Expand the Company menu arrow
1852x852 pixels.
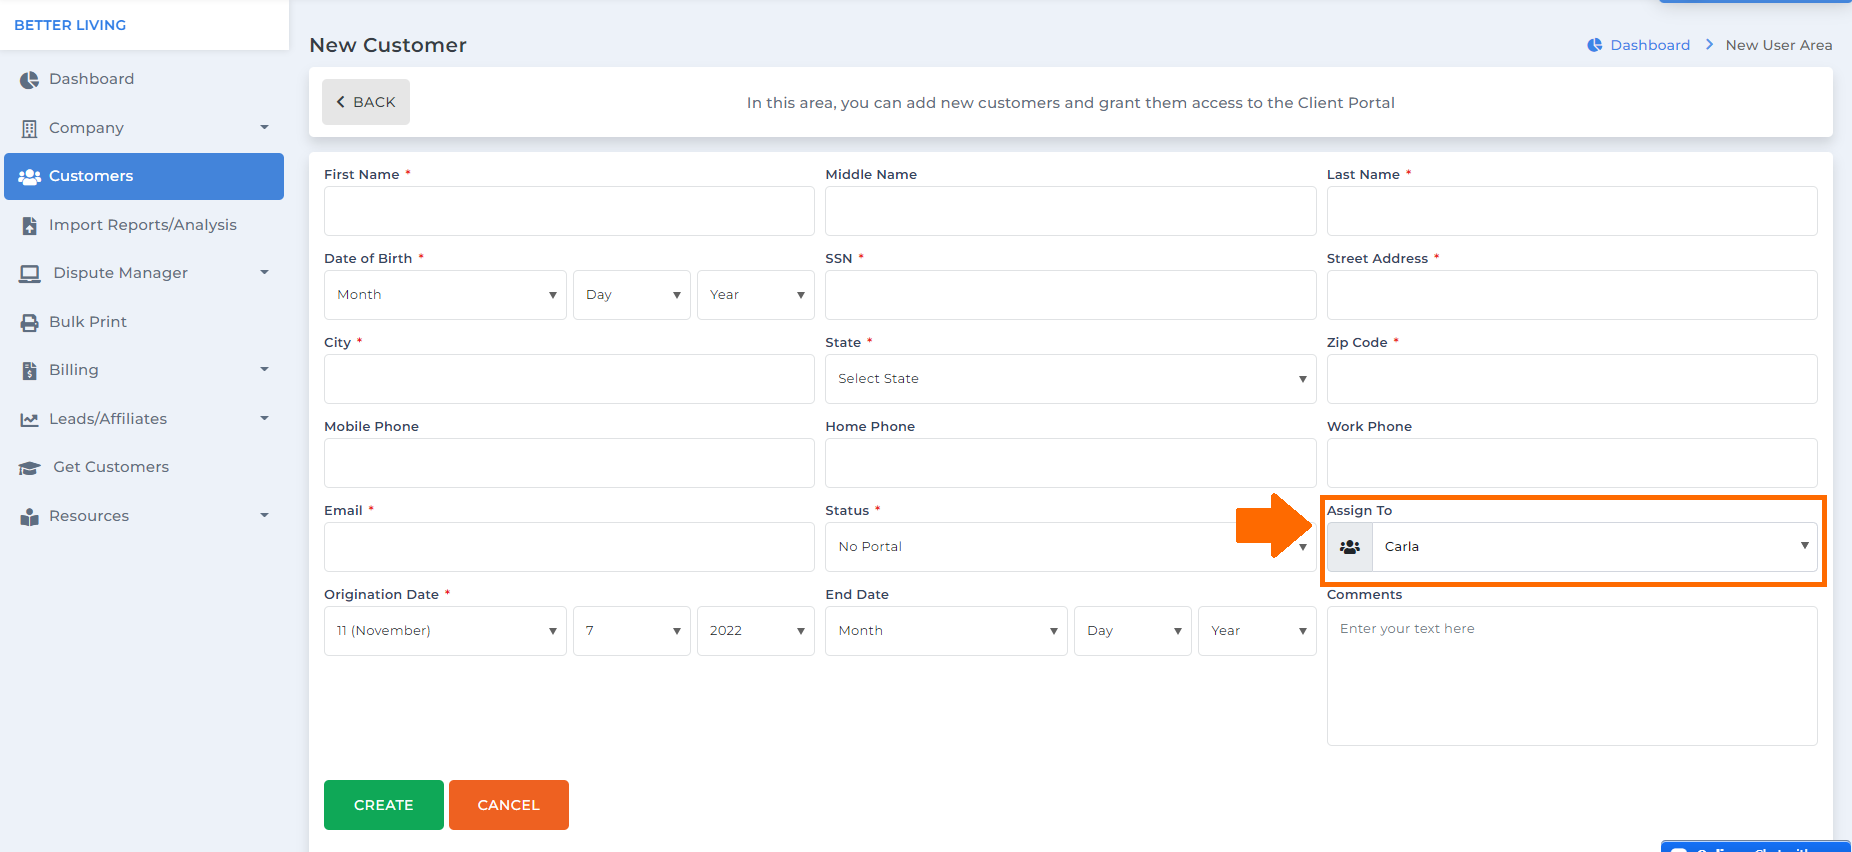pyautogui.click(x=265, y=127)
